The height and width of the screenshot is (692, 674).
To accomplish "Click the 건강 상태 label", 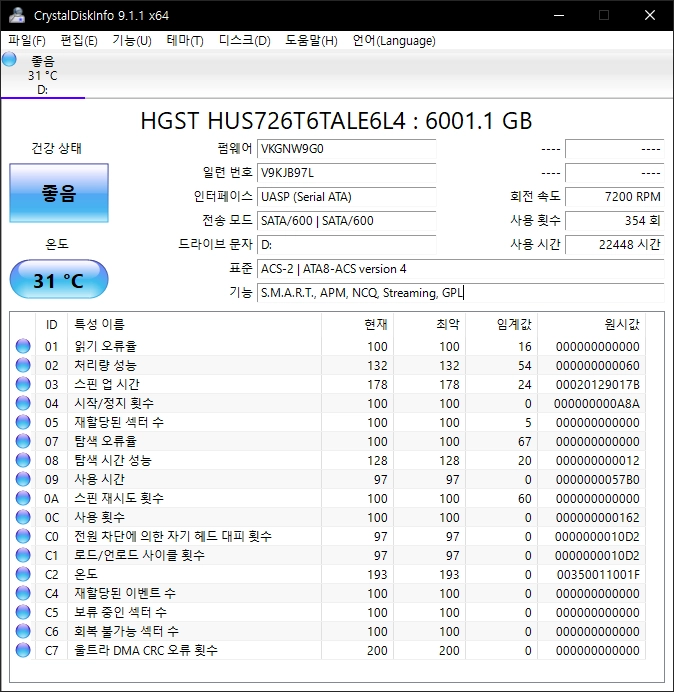I will 56,148.
